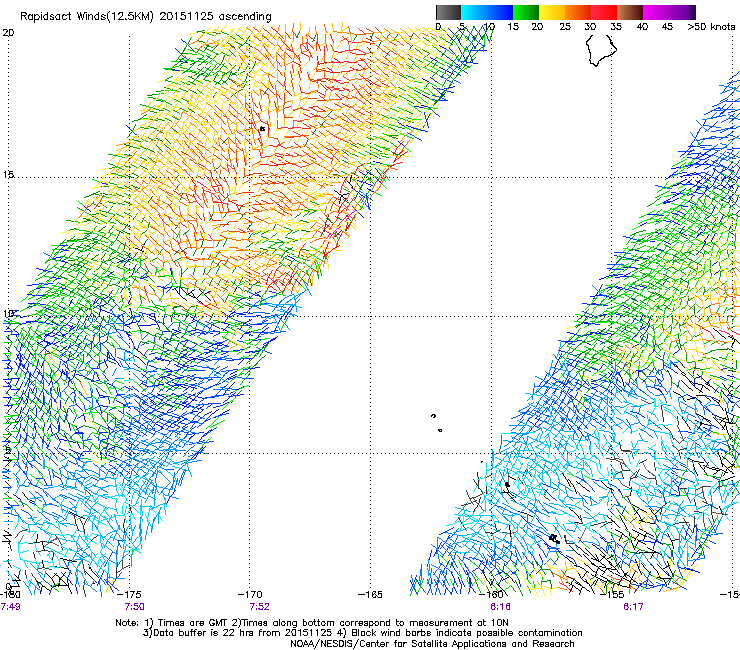This screenshot has height=650, width=740.
Task: Click the Hawaii island outline
Action: 601,50
